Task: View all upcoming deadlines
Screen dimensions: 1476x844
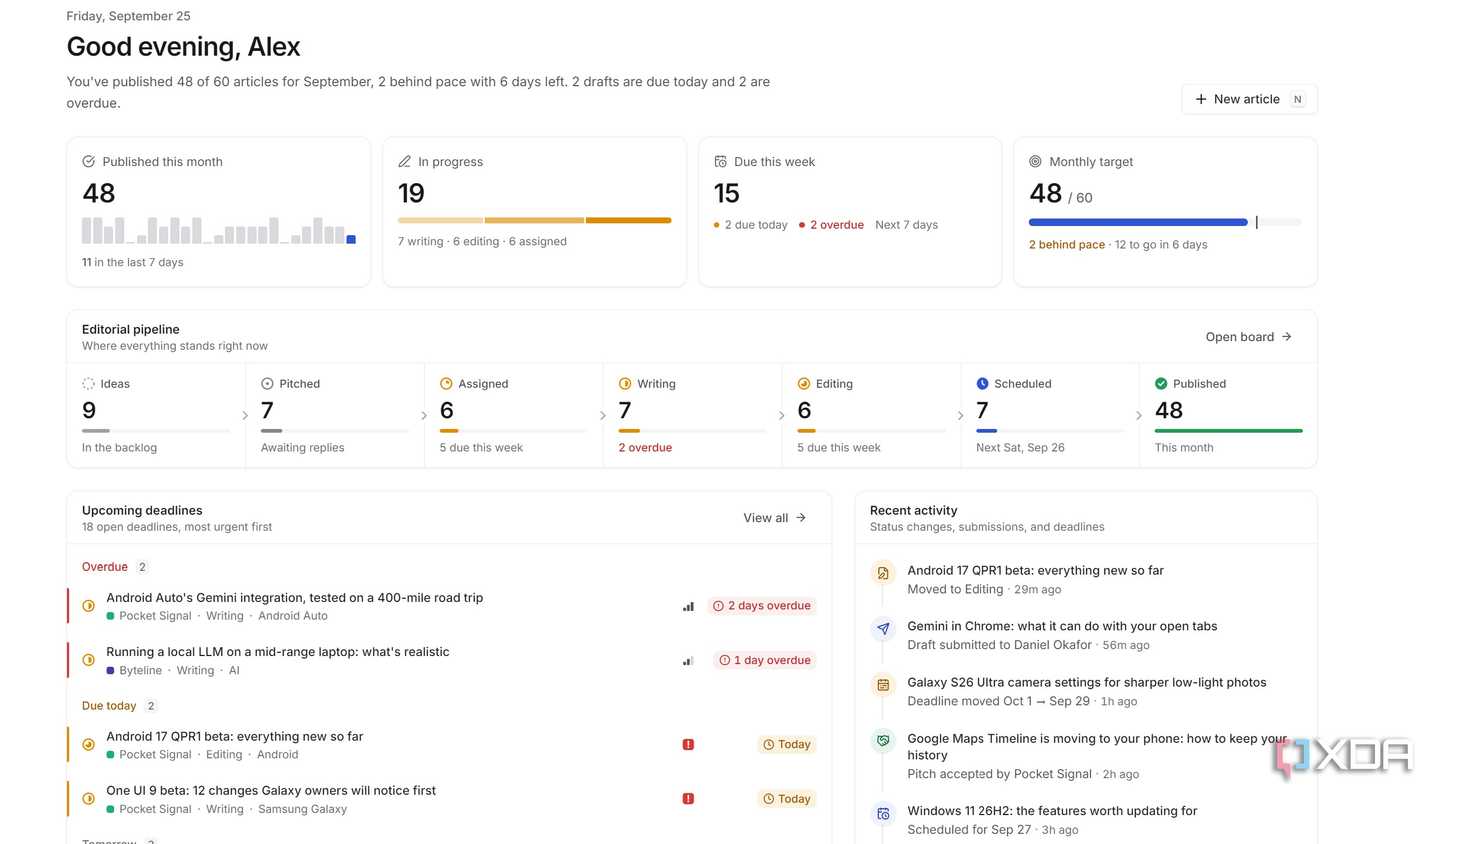Action: (x=775, y=518)
